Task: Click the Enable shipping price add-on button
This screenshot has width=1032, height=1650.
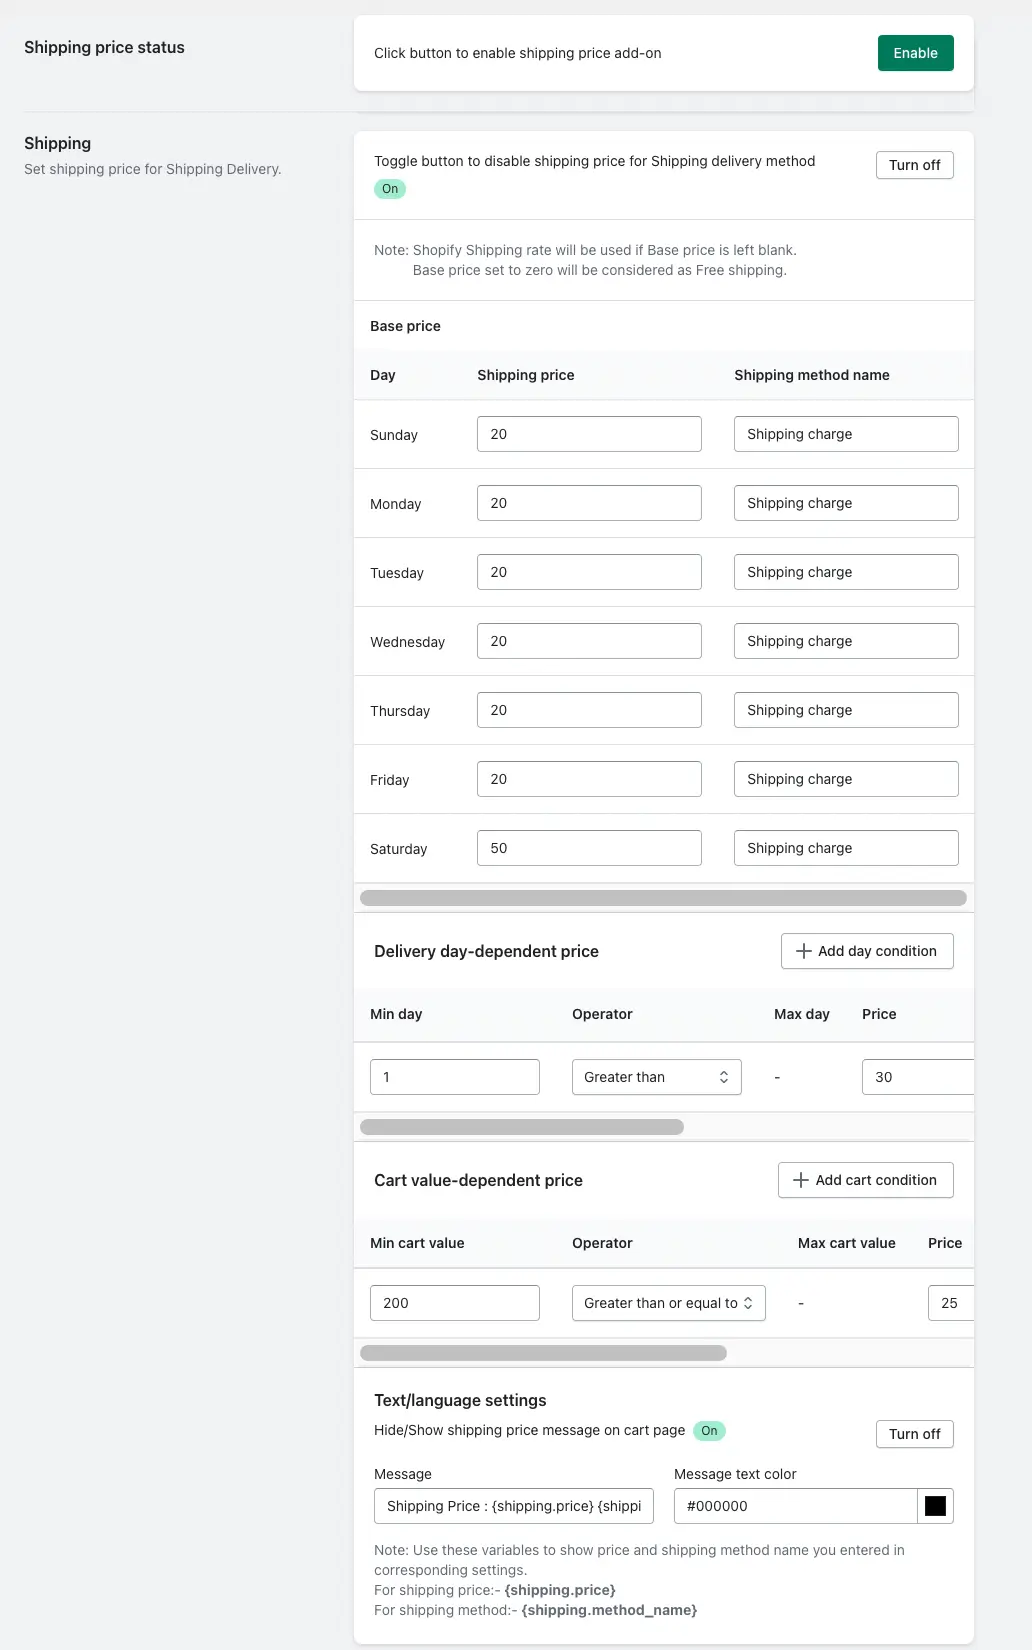Action: click(x=915, y=53)
